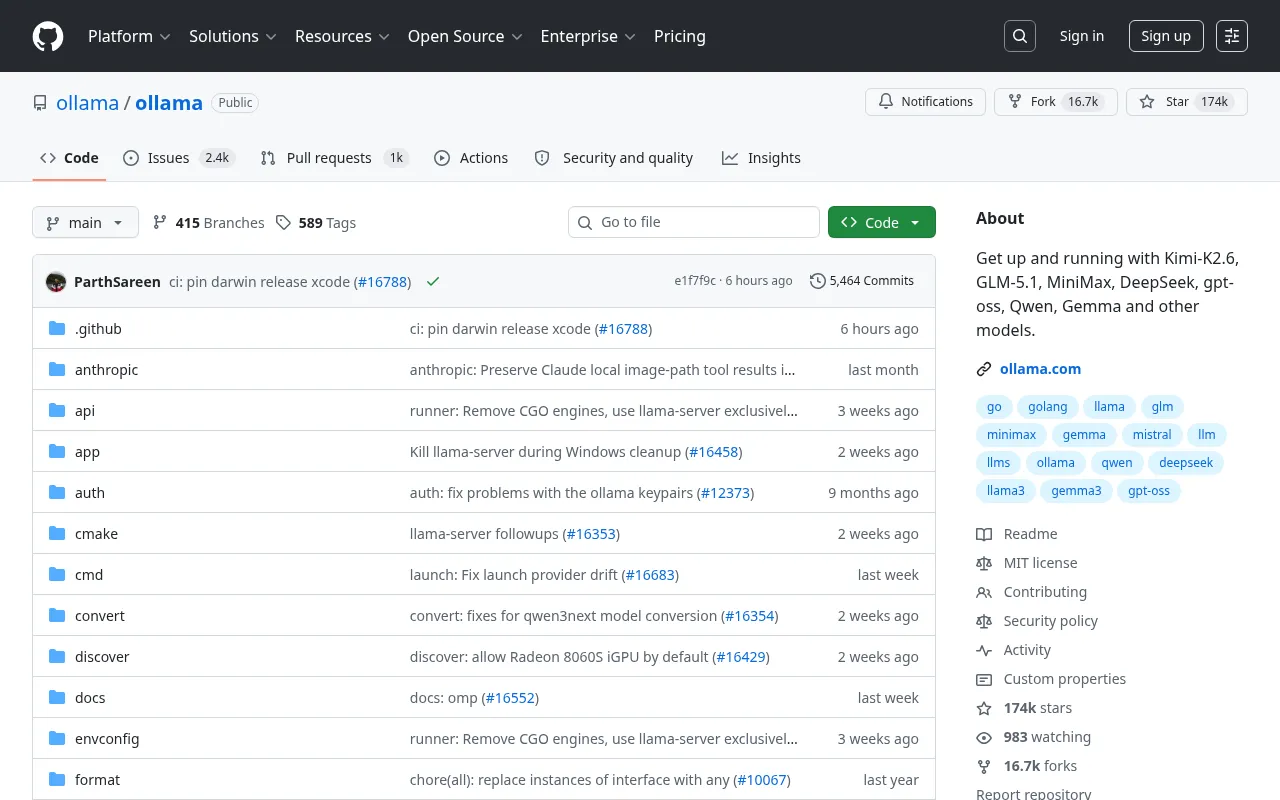View the 5,464 Commits history
The width and height of the screenshot is (1280, 800).
(862, 281)
